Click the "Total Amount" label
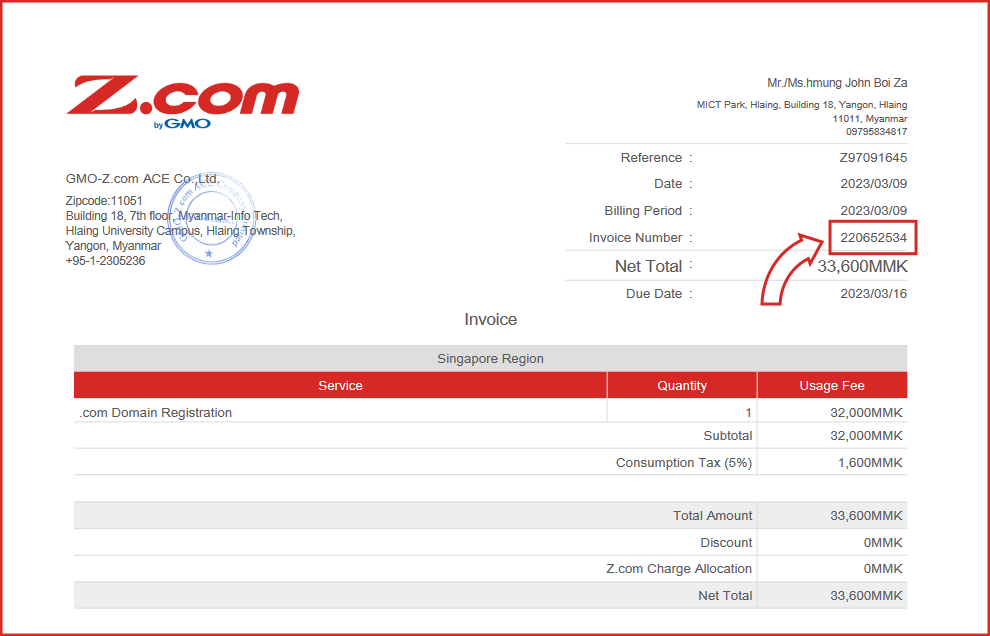The height and width of the screenshot is (636, 990). pyautogui.click(x=712, y=516)
